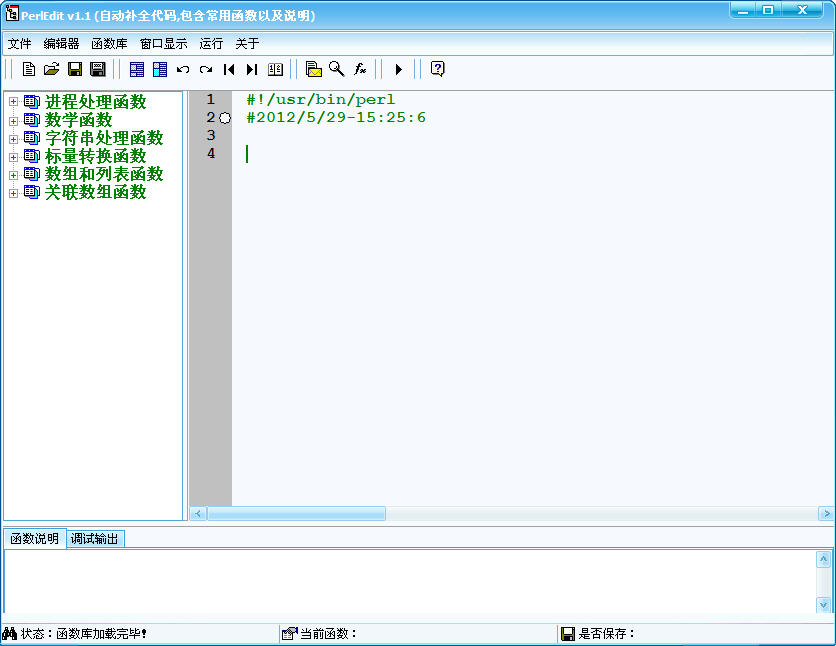Click the jump-to-end arrow icon
836x646 pixels.
pyautogui.click(x=252, y=69)
